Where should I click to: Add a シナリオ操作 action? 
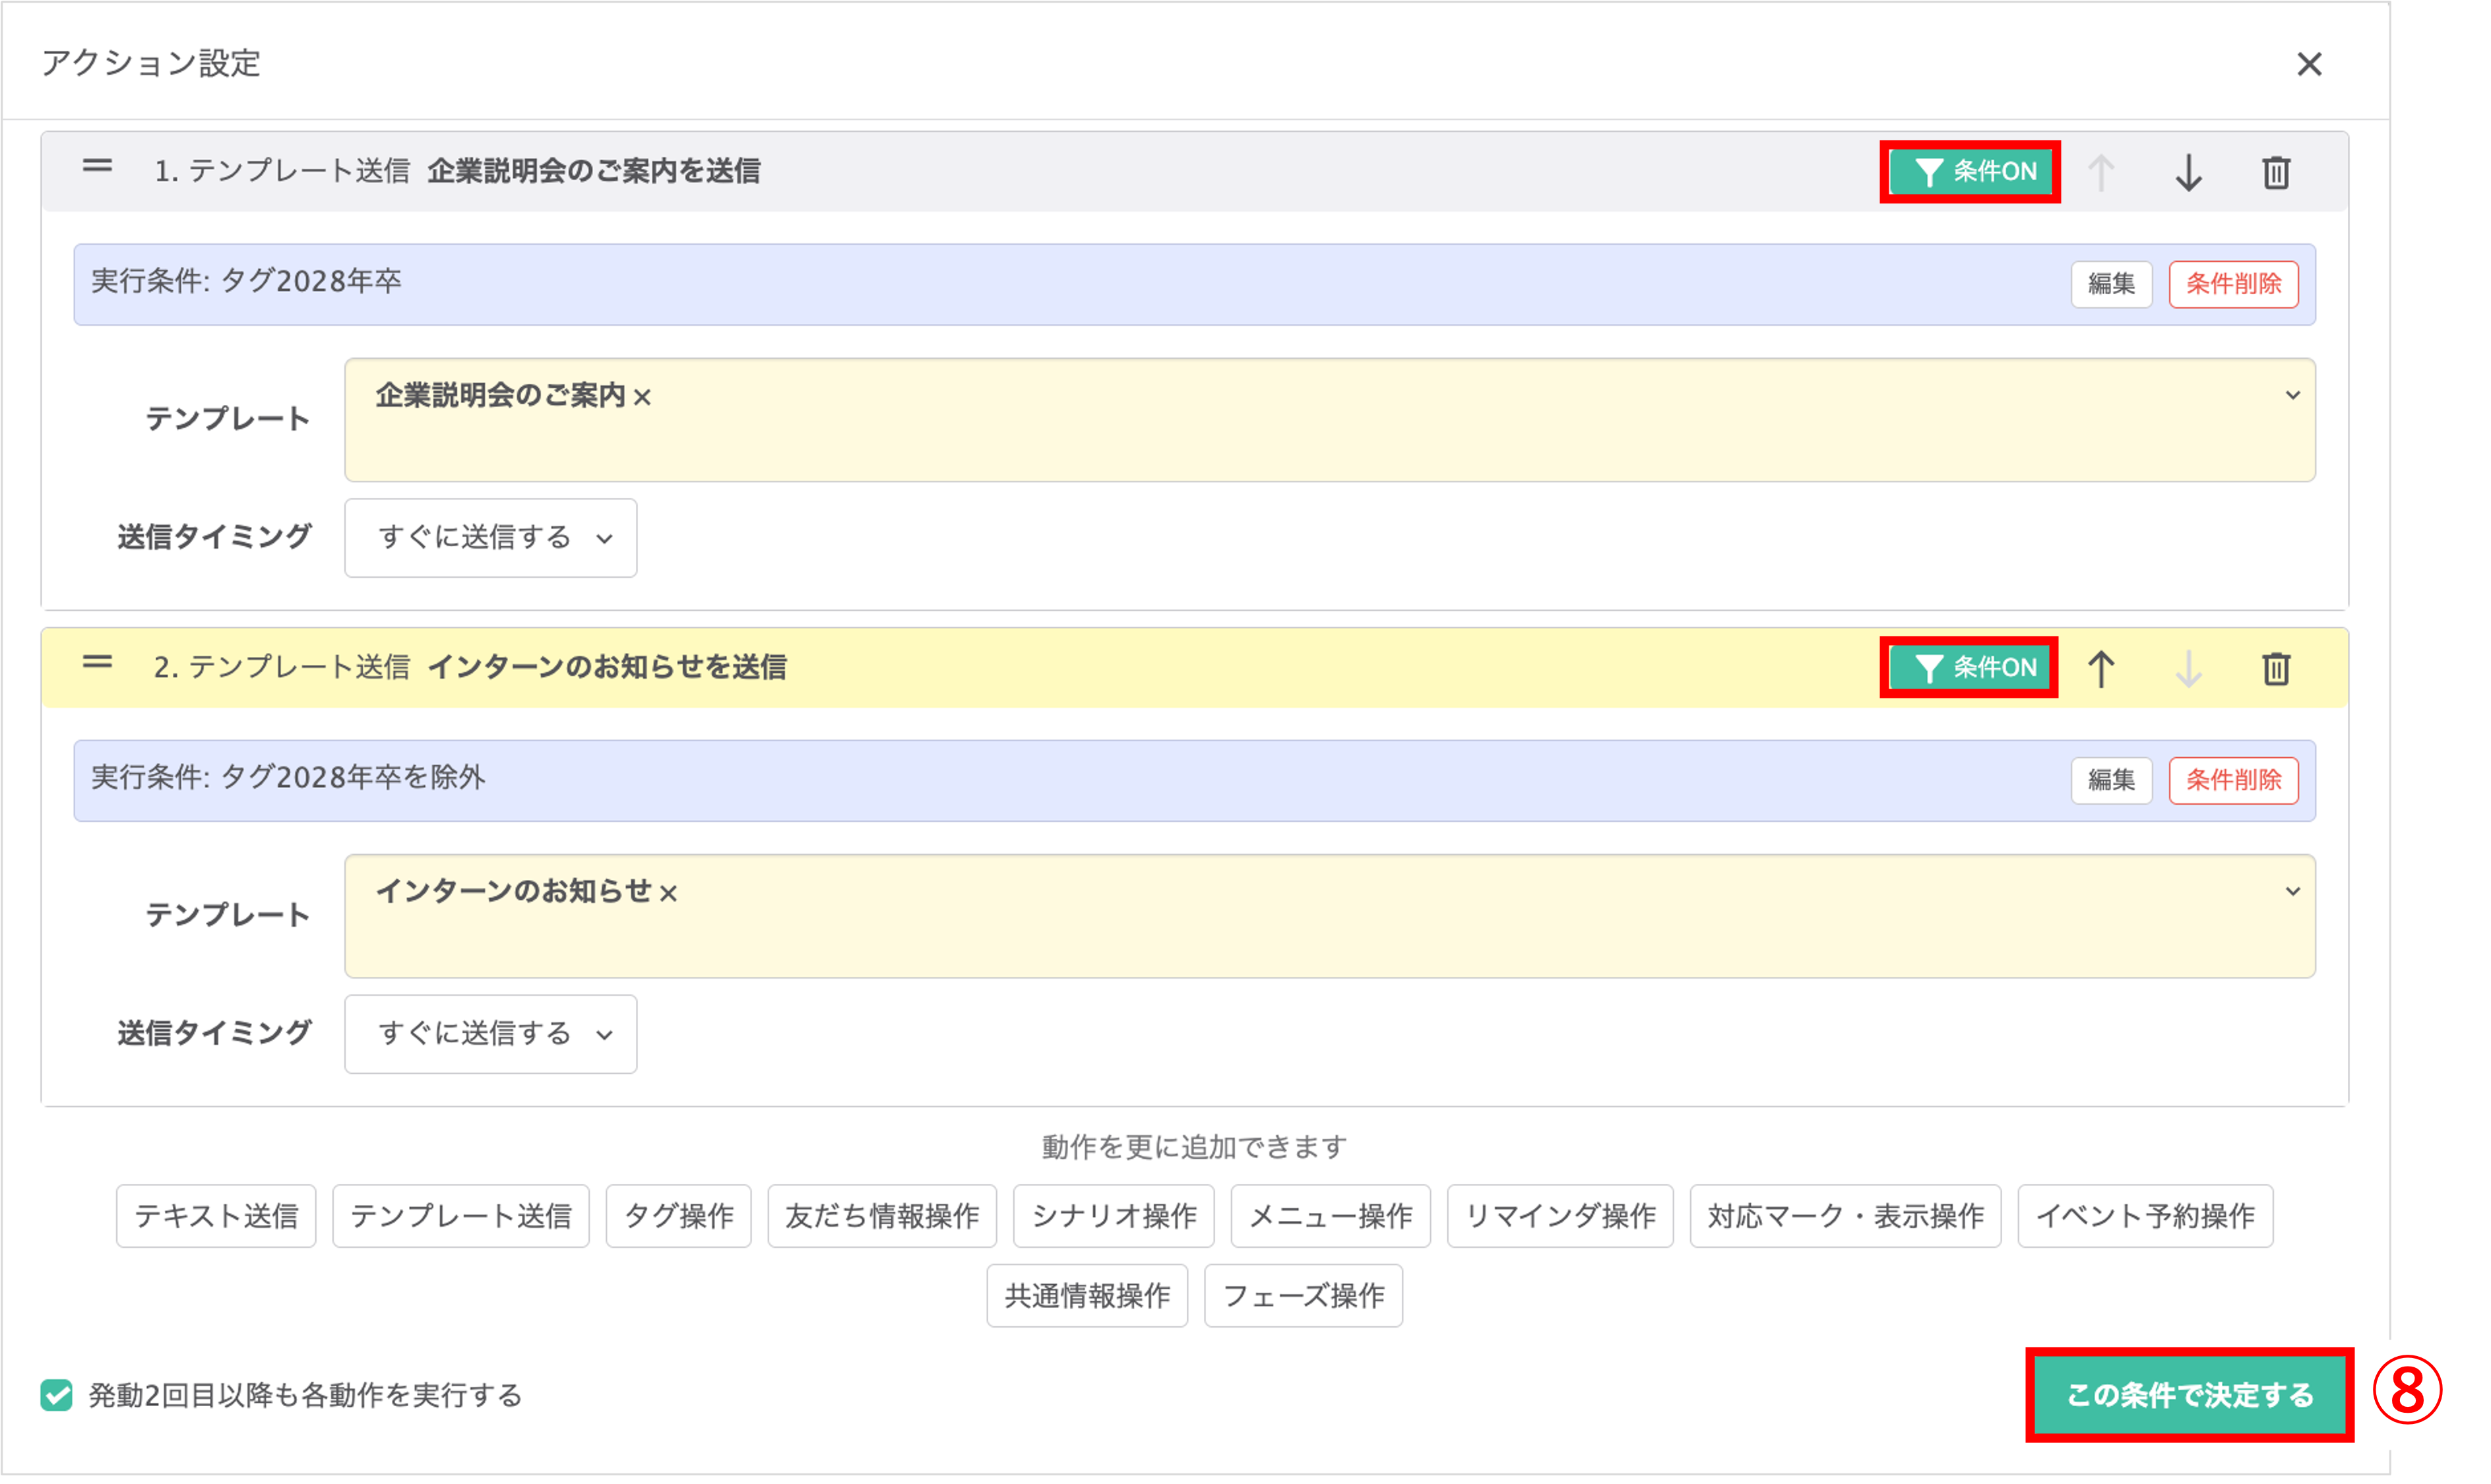click(x=1113, y=1216)
